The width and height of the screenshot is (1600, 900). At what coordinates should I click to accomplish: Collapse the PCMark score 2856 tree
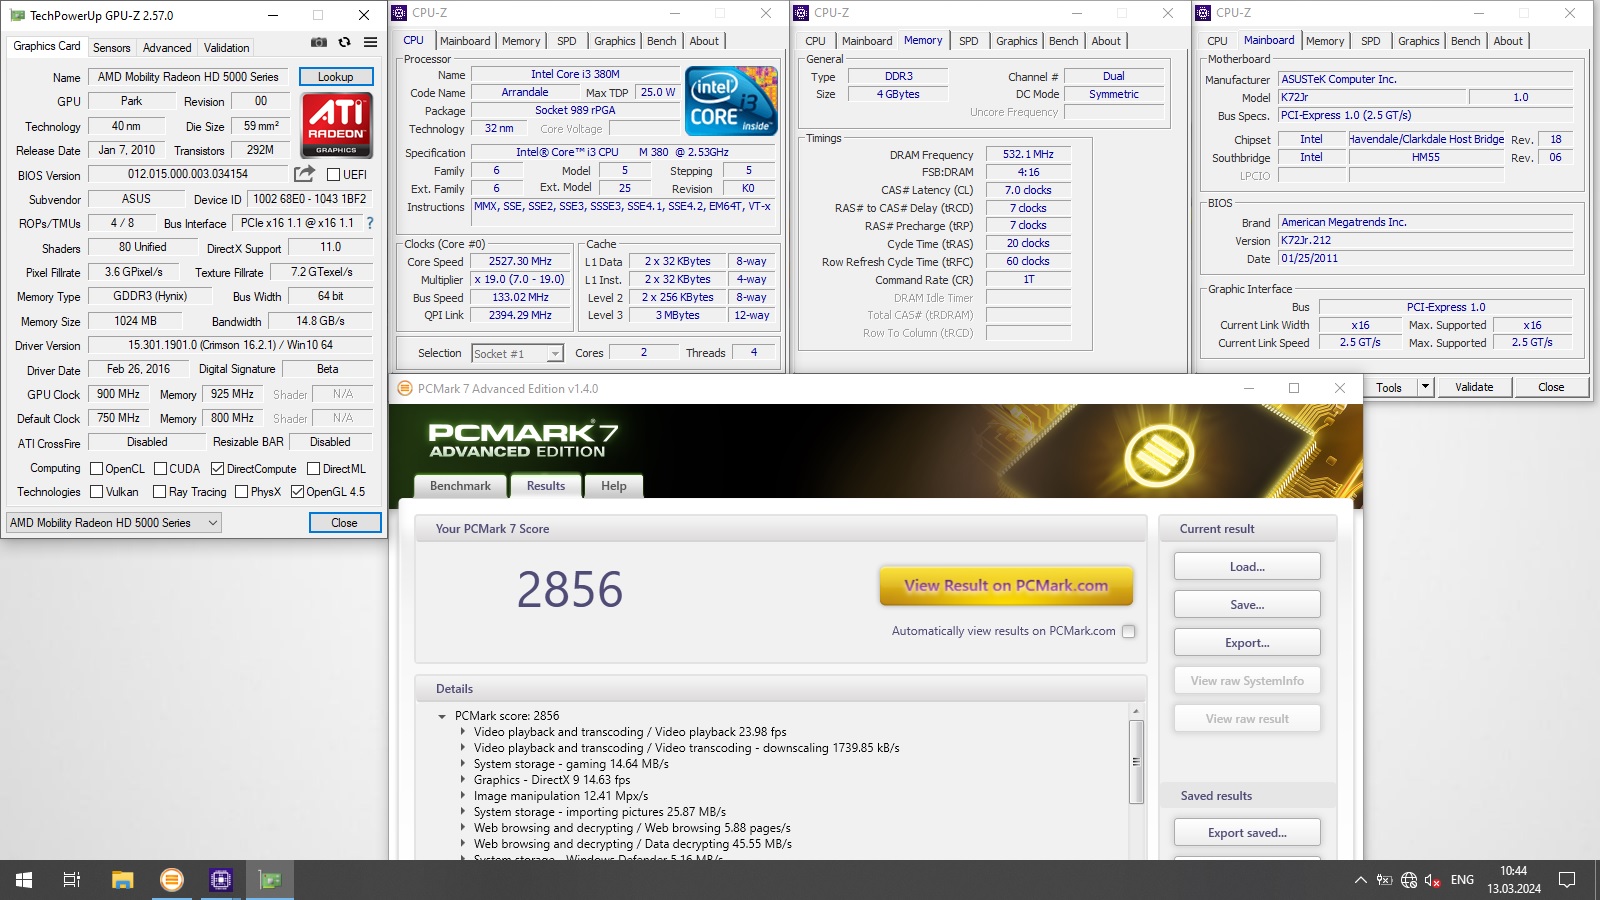(442, 716)
